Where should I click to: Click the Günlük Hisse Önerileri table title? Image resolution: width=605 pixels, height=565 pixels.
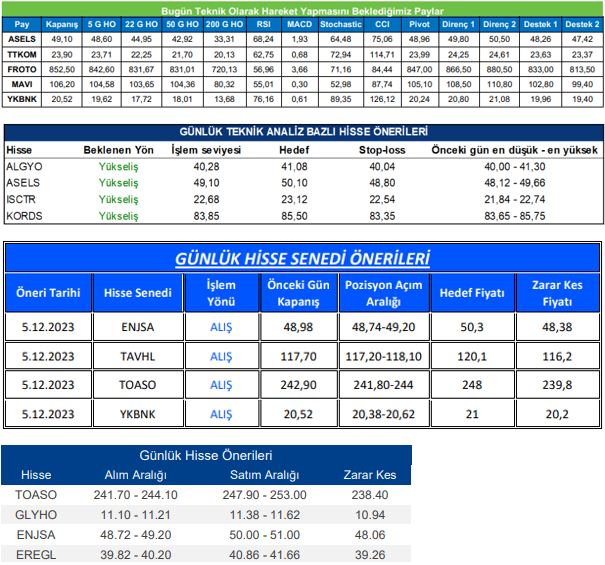click(206, 455)
